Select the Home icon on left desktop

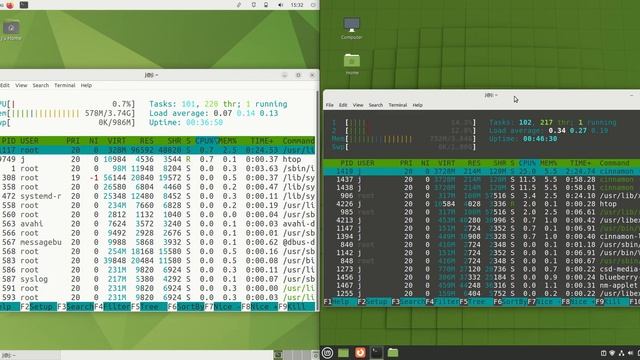(x=11, y=31)
